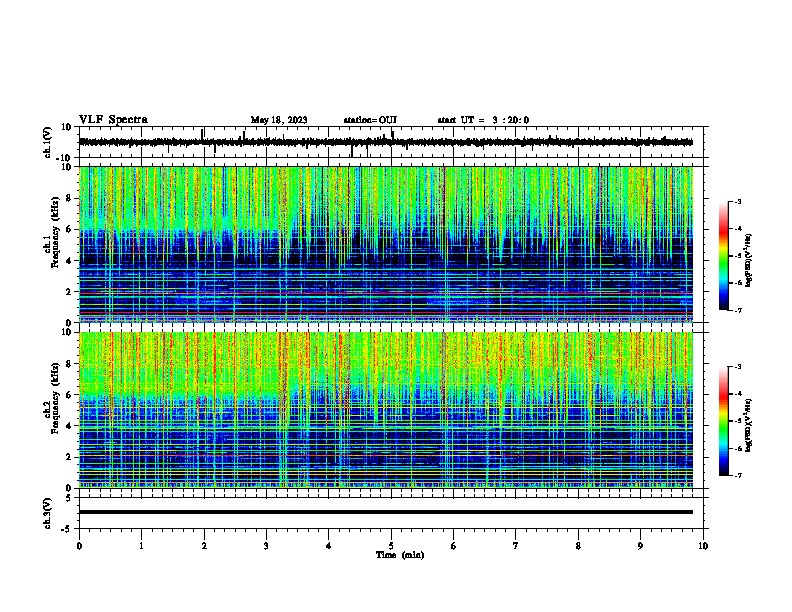The width and height of the screenshot is (792, 612).
Task: Select the "start UT = 3 : 20: 0" text
Action: 483,120
